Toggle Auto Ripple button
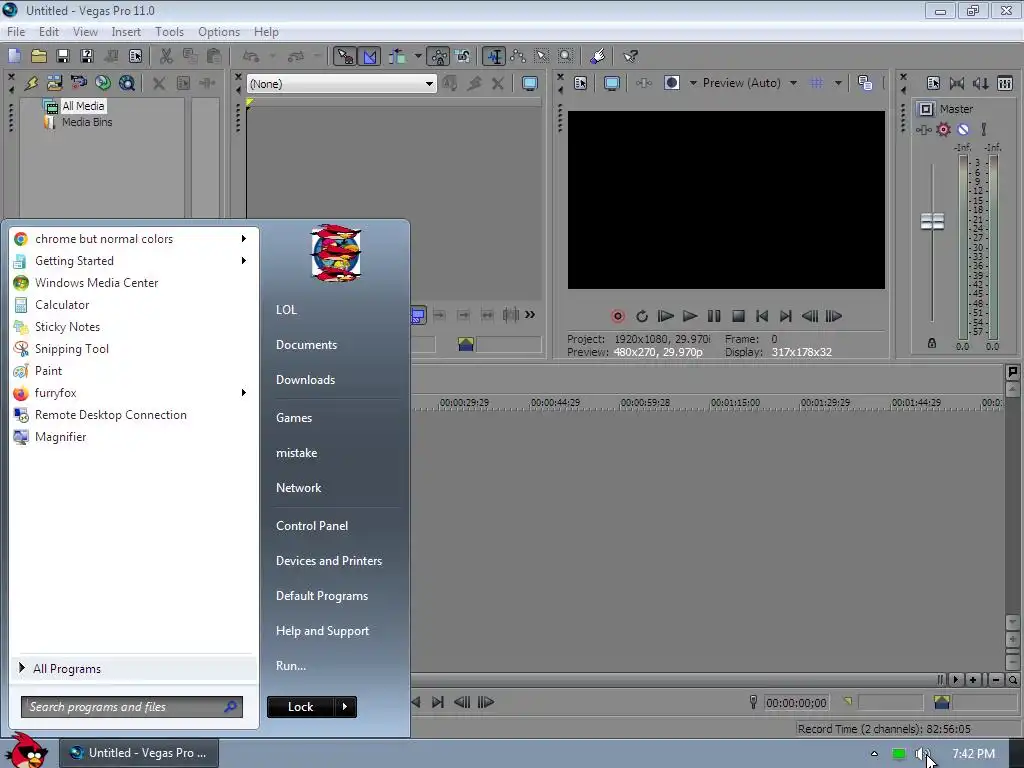Image resolution: width=1024 pixels, height=768 pixels. (397, 57)
